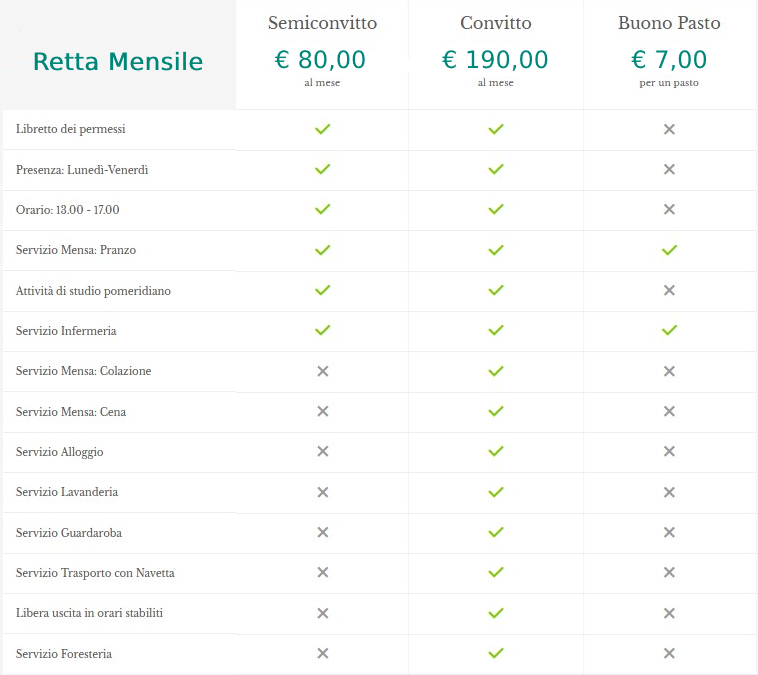Click Buono Pasto checkmark for Servizio Mensa: Pranzo
The height and width of the screenshot is (675, 758).
pos(669,250)
